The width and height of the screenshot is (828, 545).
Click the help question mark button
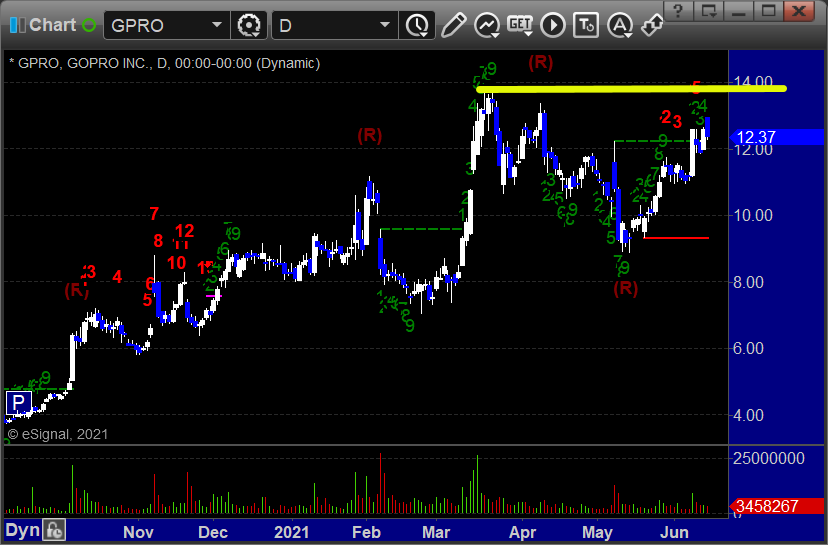point(679,11)
